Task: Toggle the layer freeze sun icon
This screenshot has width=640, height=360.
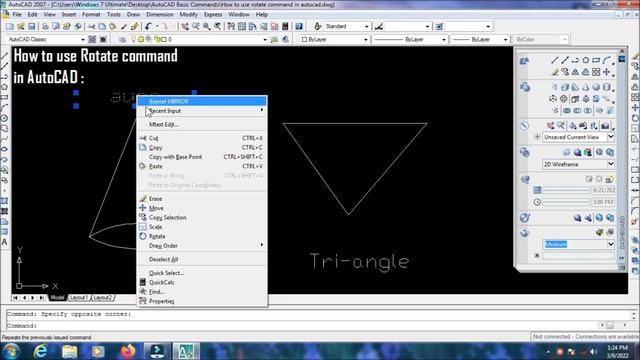Action: (x=141, y=40)
